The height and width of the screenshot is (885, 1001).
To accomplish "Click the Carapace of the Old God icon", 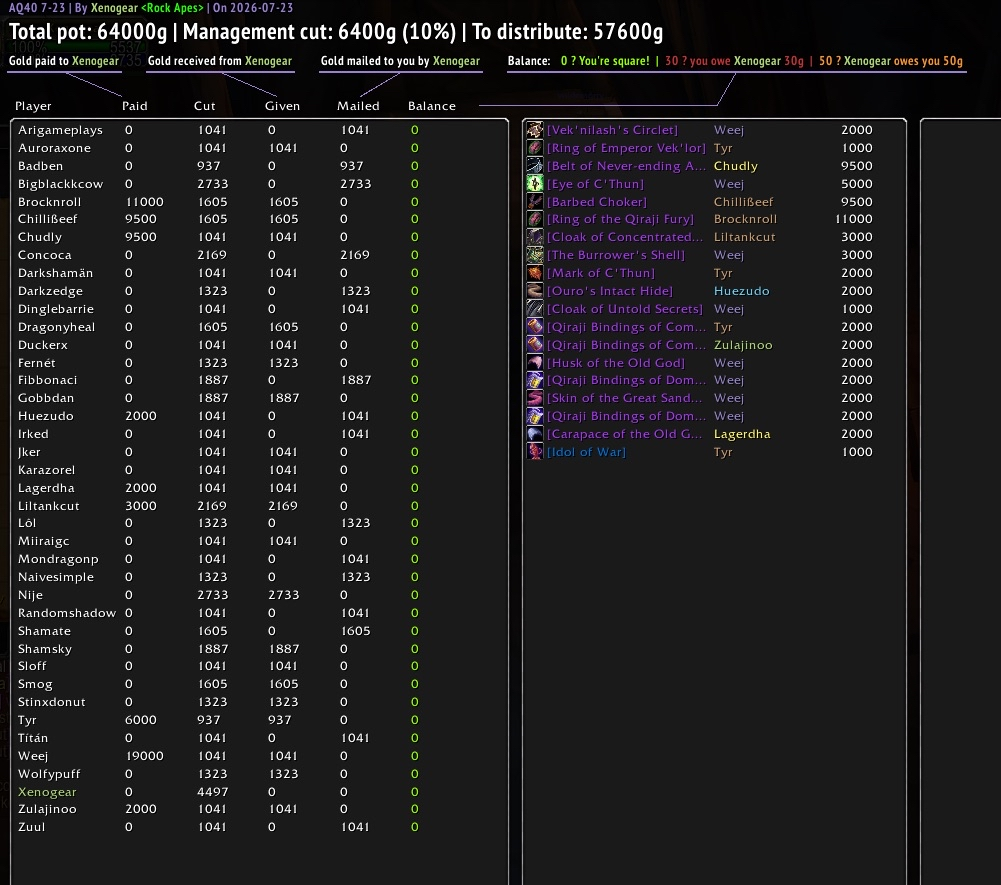I will (x=534, y=434).
